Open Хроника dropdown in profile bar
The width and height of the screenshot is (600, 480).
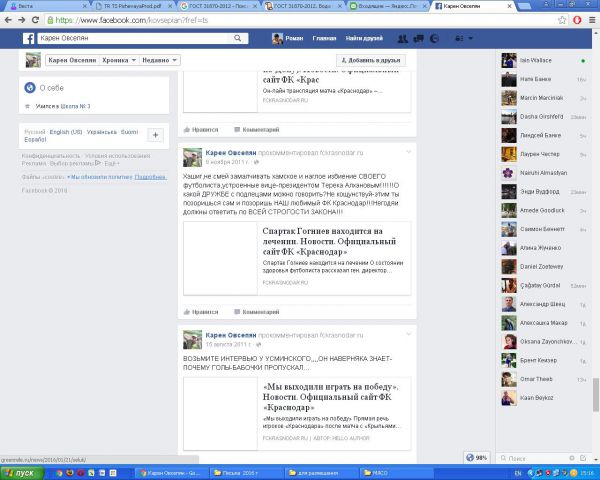coord(119,60)
